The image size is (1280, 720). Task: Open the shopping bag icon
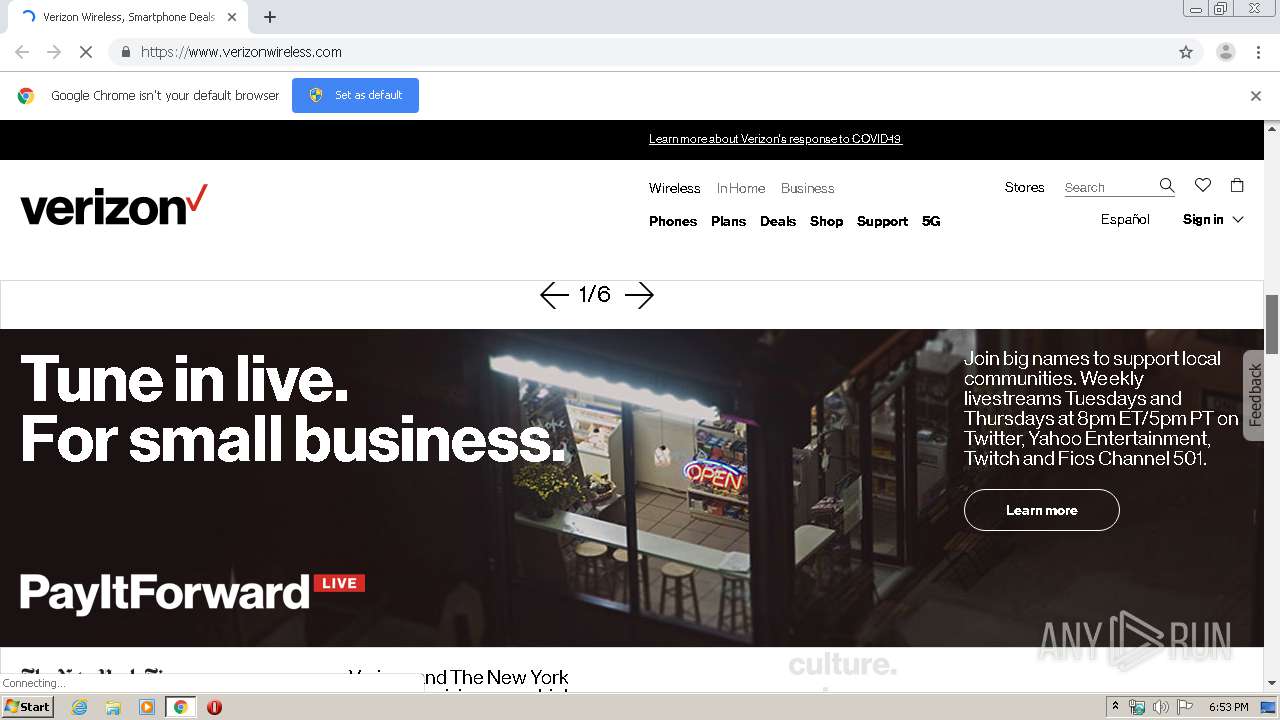tap(1237, 185)
